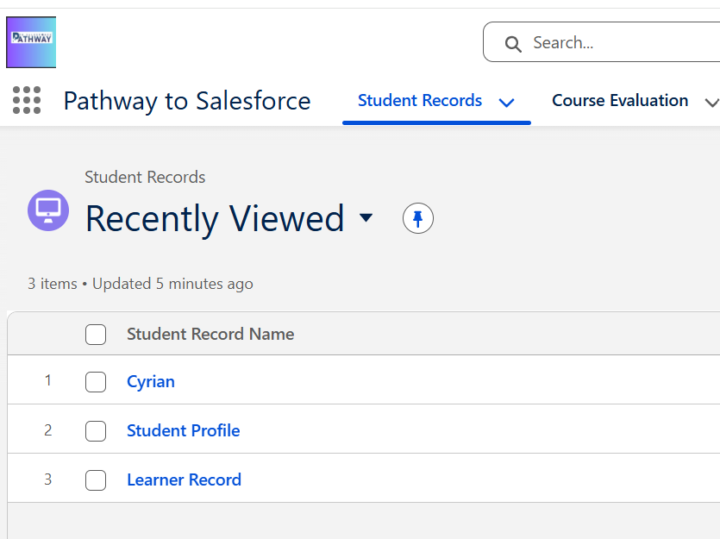Click row number 3 cell
The height and width of the screenshot is (539, 720).
point(48,479)
